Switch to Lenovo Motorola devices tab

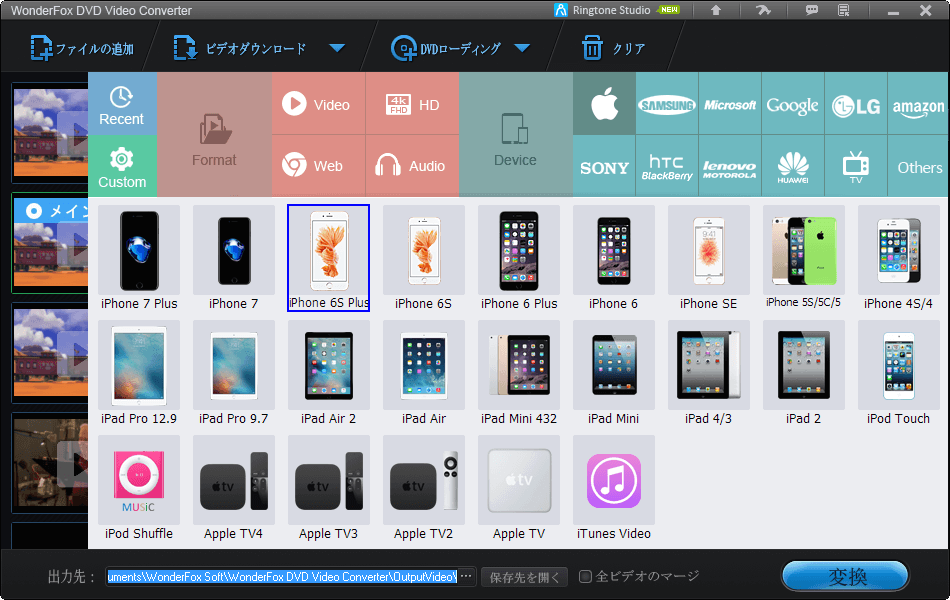click(730, 166)
